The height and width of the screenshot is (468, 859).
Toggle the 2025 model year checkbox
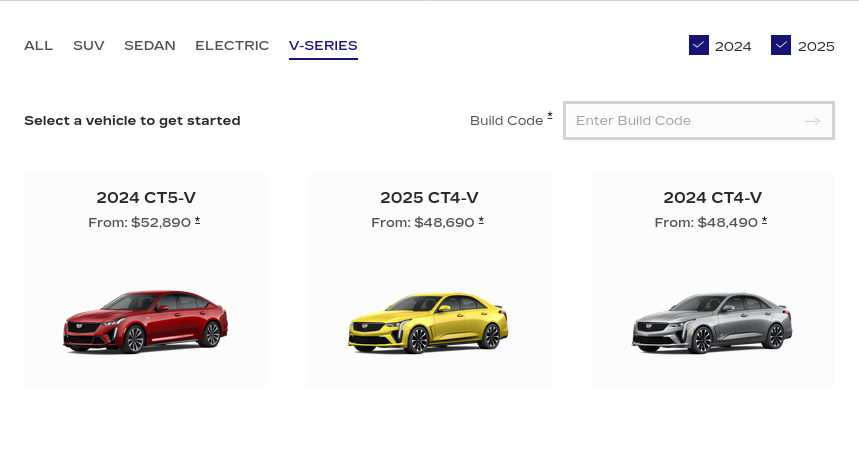(x=781, y=45)
